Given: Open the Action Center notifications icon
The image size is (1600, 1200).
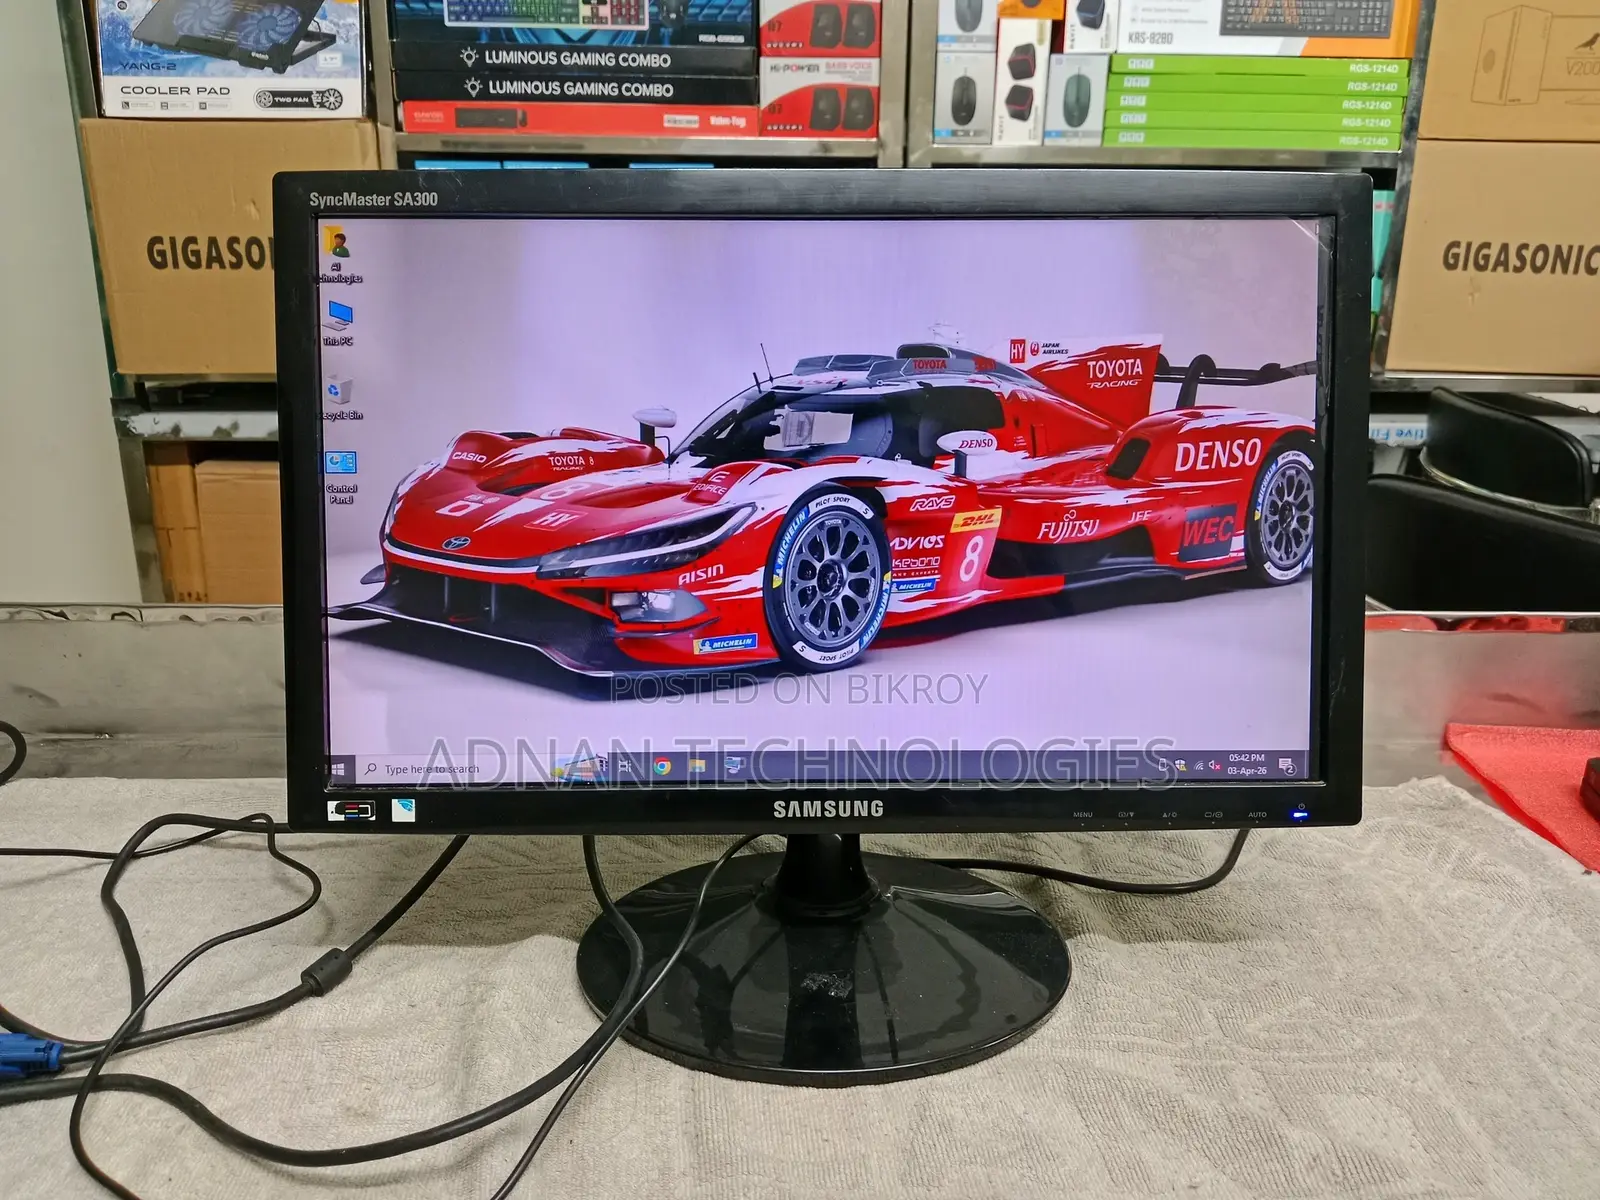Looking at the screenshot, I should [x=1288, y=766].
